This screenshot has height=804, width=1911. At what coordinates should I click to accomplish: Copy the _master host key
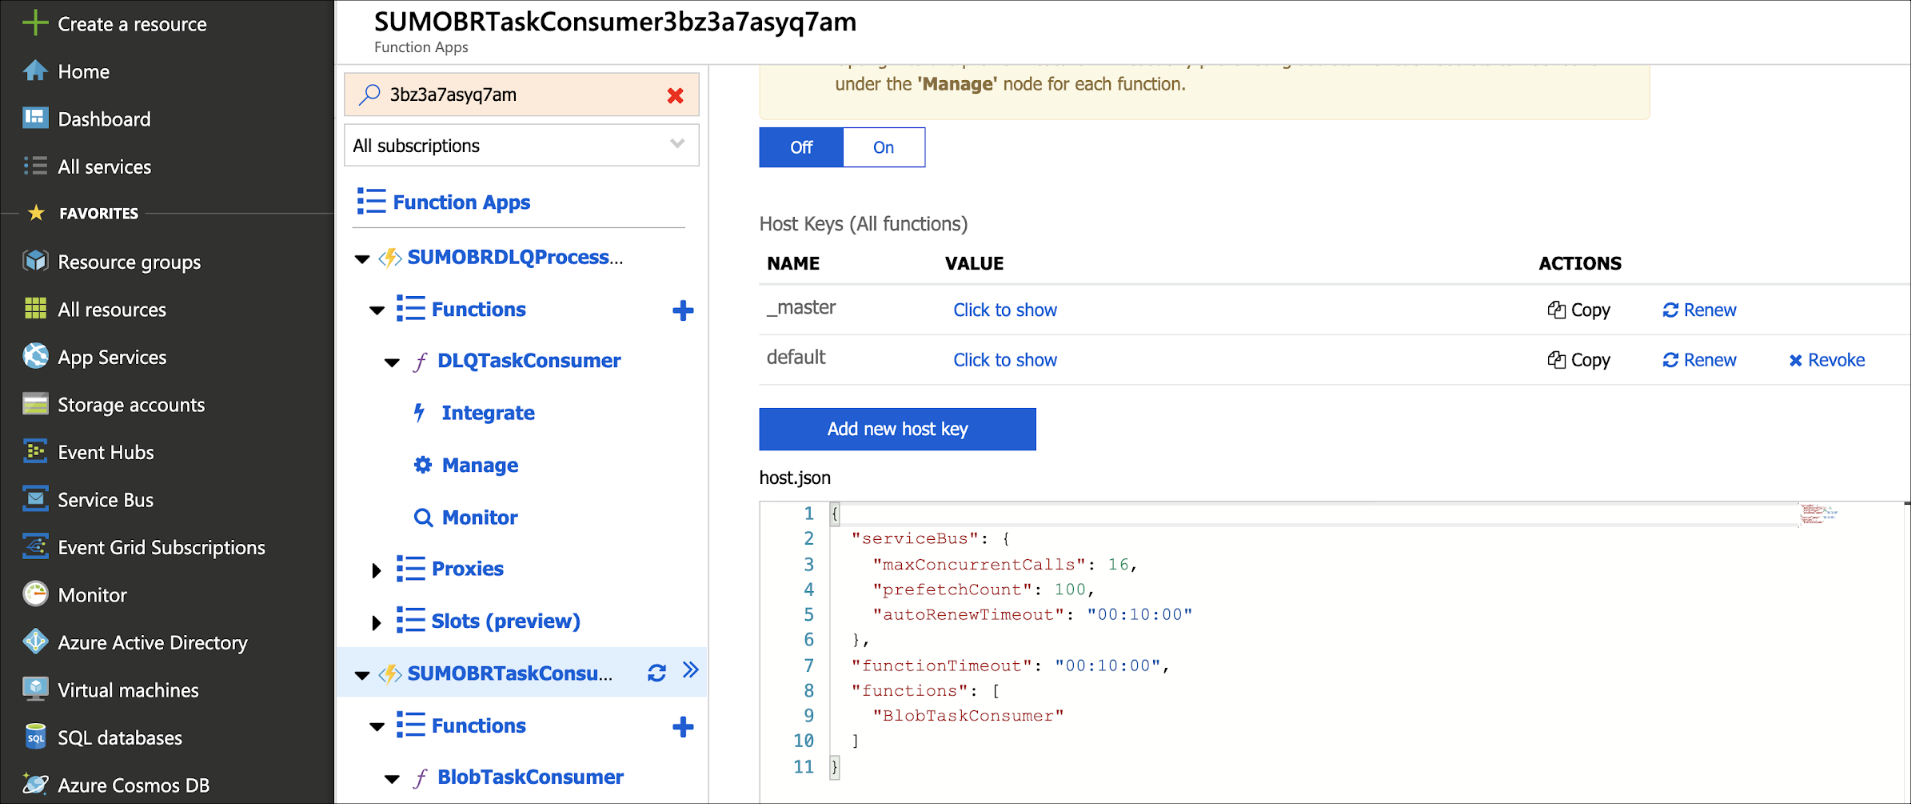(1579, 310)
